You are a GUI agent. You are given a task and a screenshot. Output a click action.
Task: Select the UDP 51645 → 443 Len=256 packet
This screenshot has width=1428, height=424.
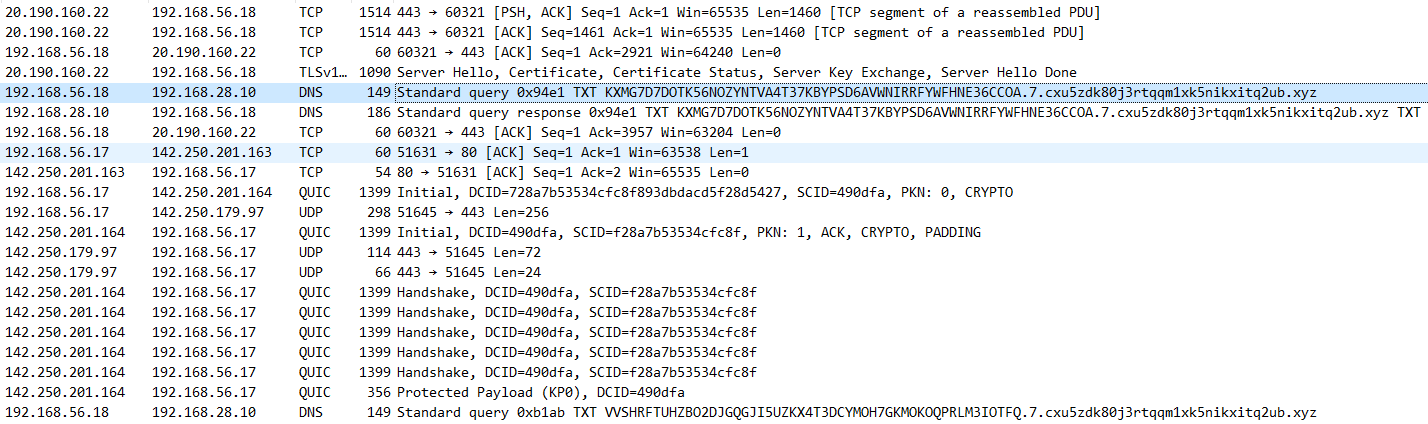(714, 212)
